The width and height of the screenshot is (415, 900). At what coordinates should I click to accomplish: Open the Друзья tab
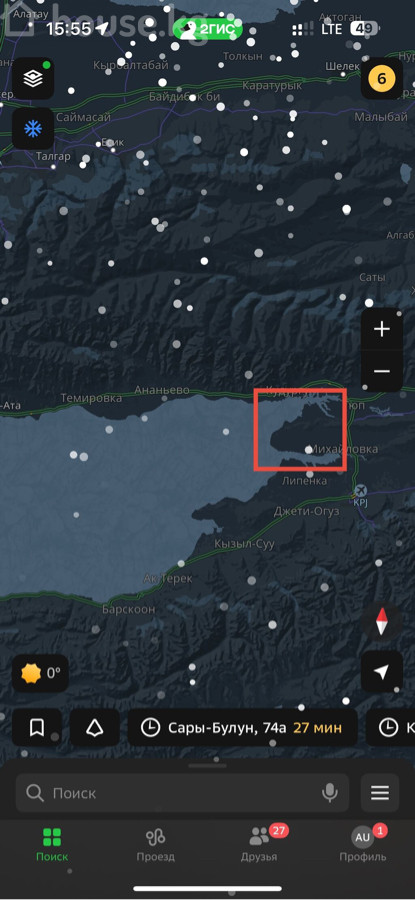[x=259, y=845]
